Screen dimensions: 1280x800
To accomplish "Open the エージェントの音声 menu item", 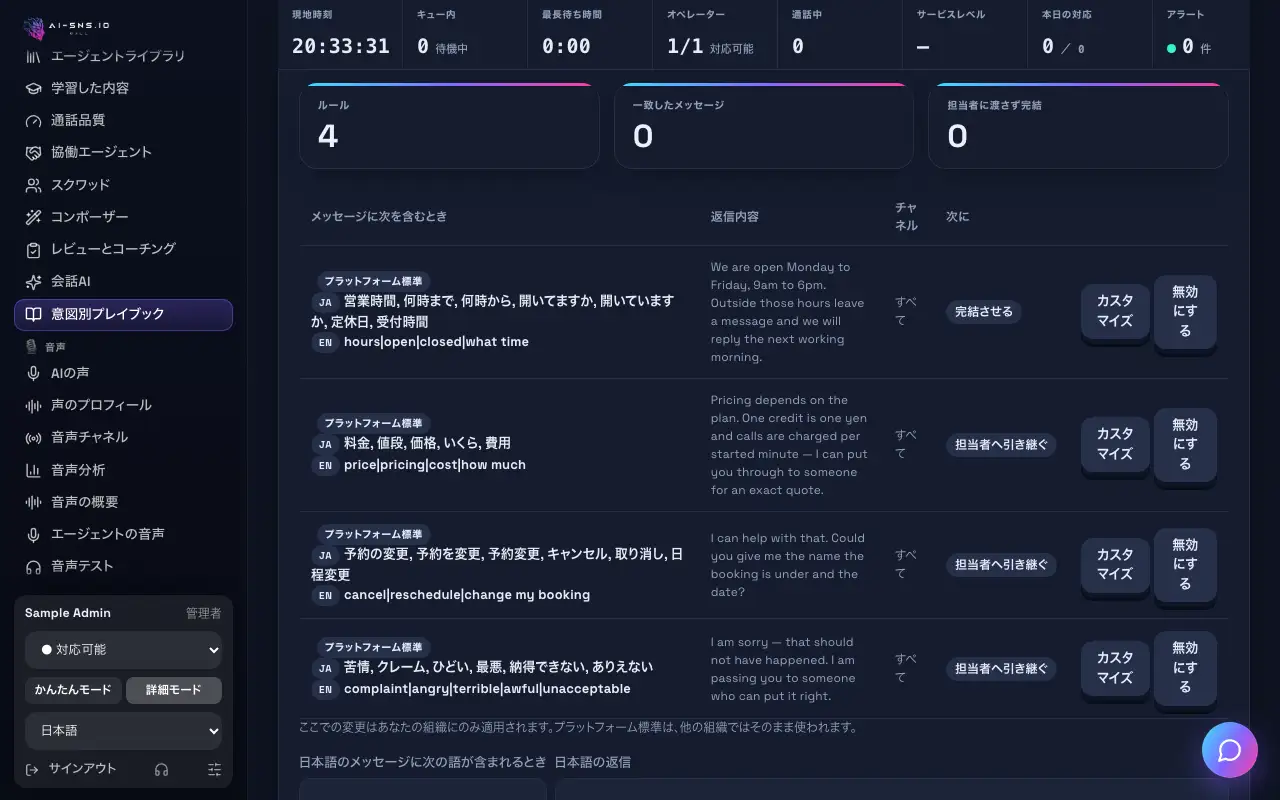I will tap(123, 534).
